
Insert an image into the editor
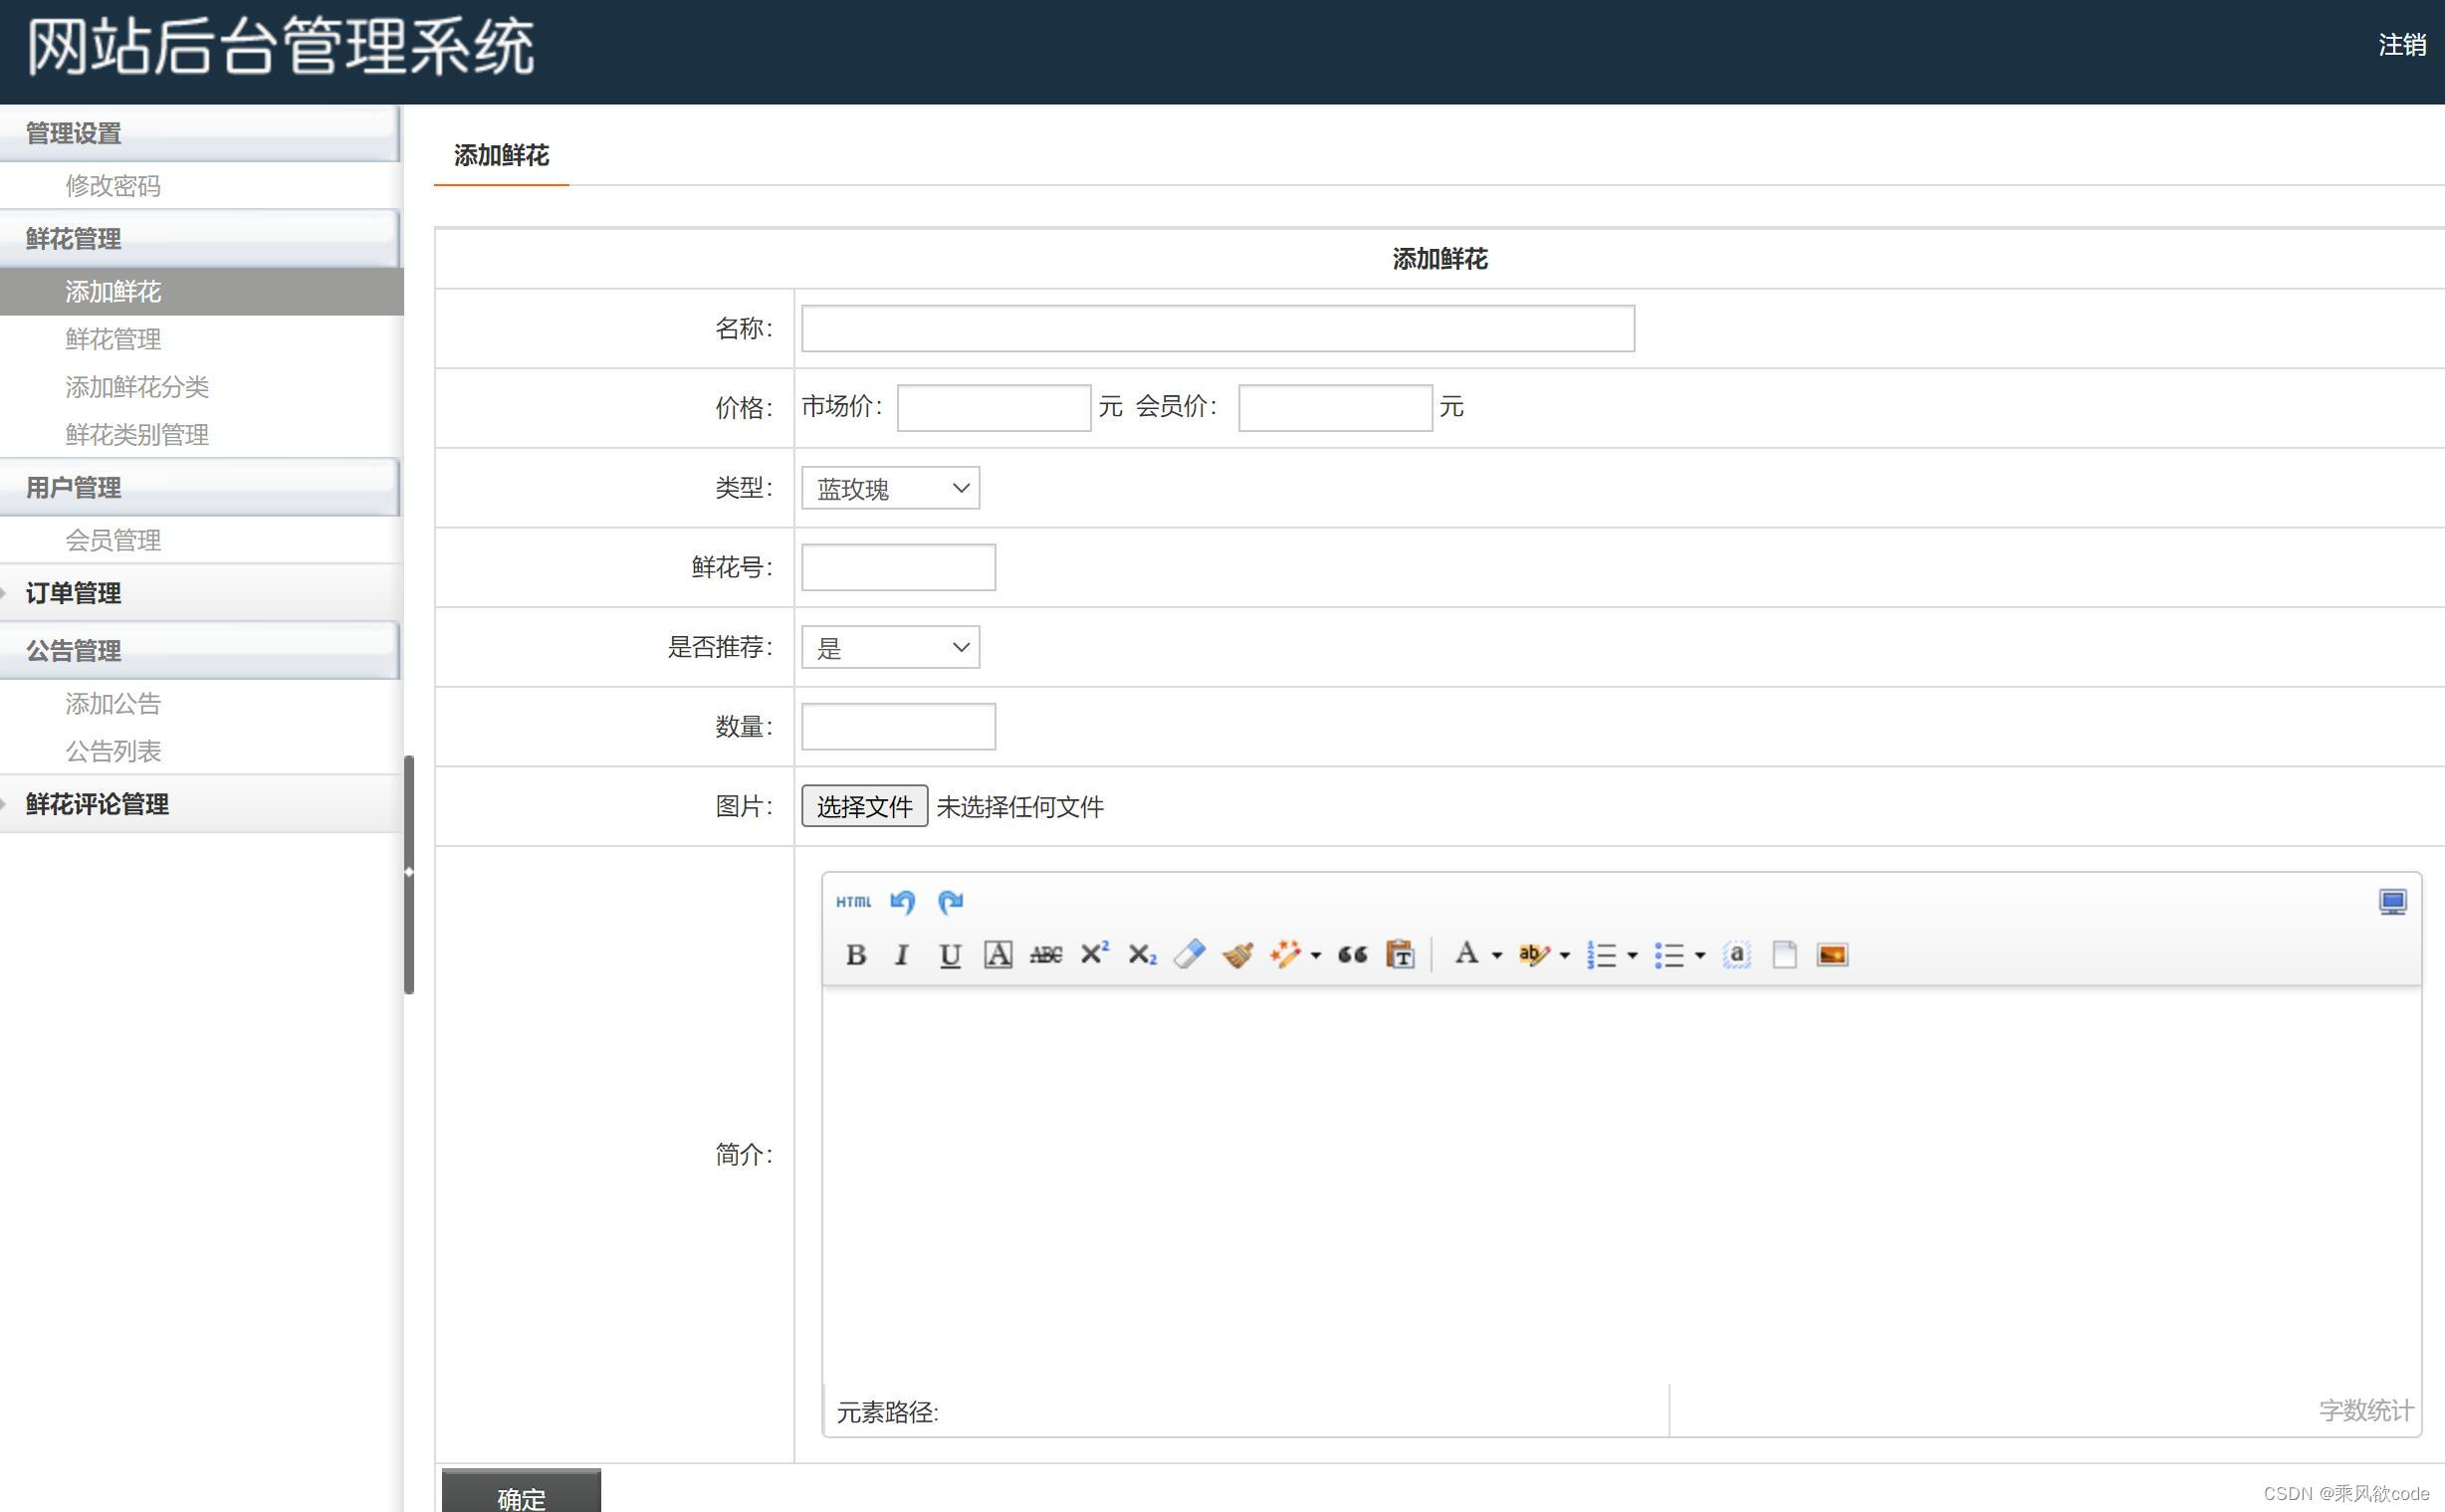[x=1832, y=954]
